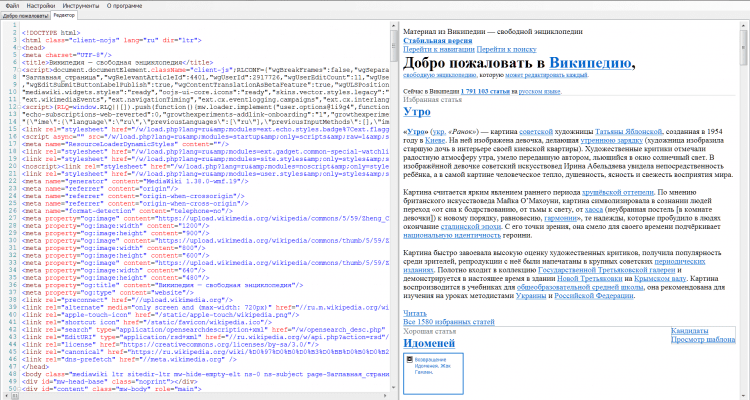Follow the Перейти к навигации link
The width and height of the screenshot is (750, 400).
point(439,49)
